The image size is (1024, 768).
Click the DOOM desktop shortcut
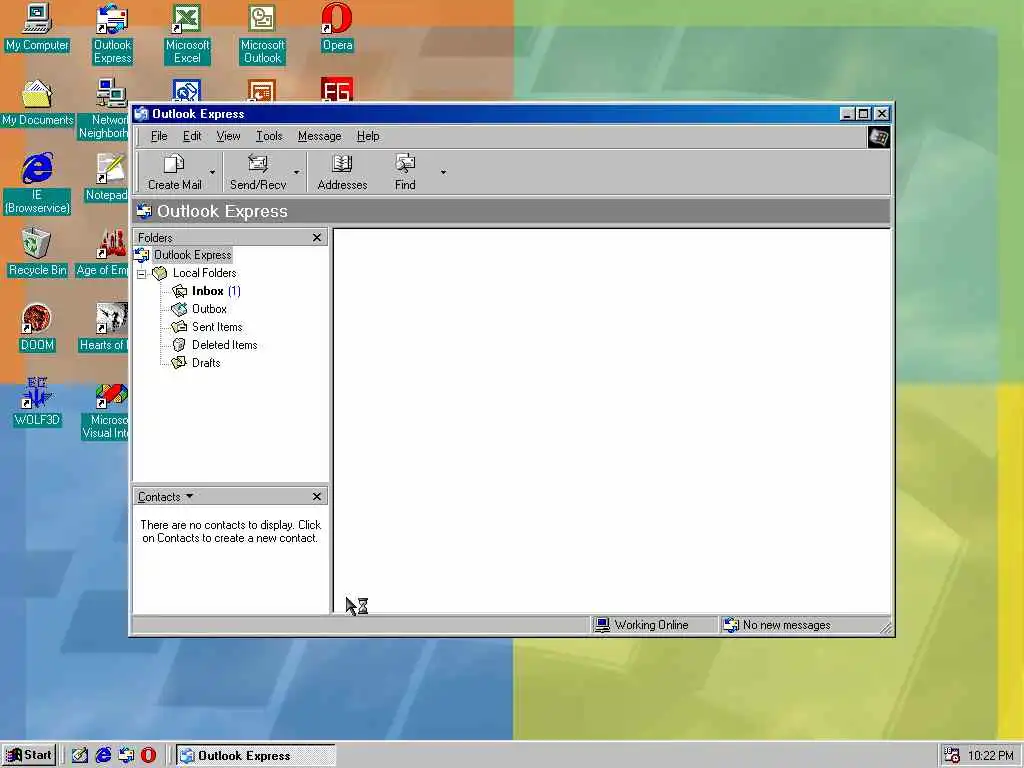37,328
